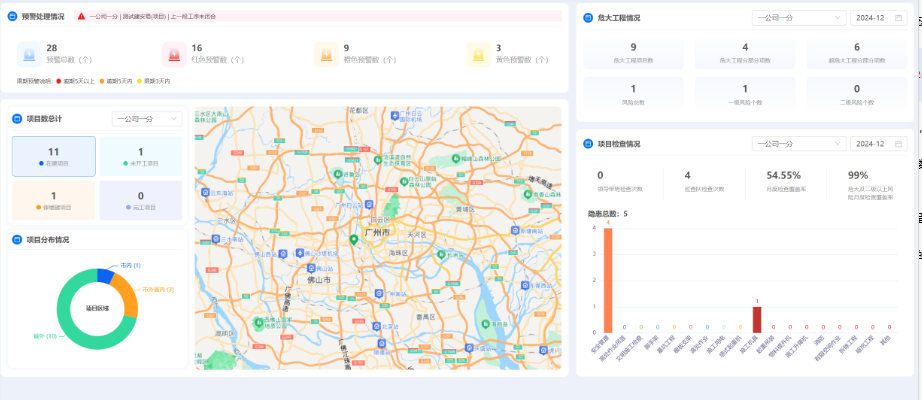Open the company dropdown in 项目数总计 panel
The image size is (922, 400).
click(x=147, y=119)
